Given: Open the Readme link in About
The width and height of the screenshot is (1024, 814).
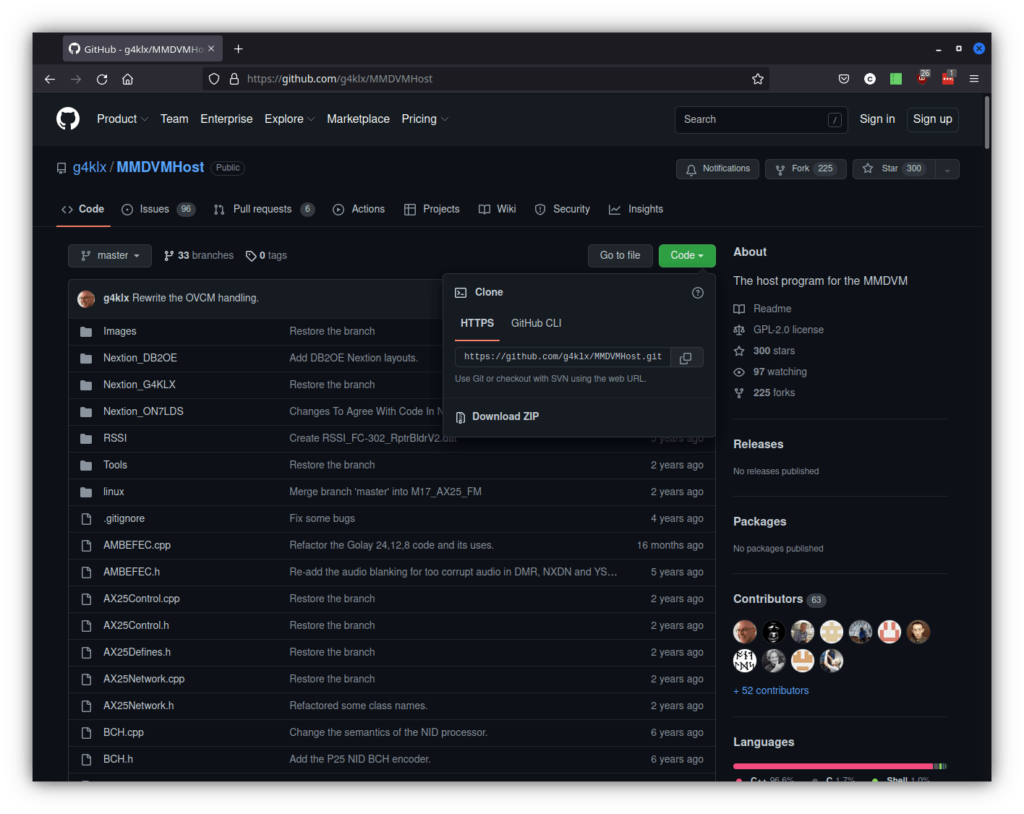Looking at the screenshot, I should click(x=763, y=308).
